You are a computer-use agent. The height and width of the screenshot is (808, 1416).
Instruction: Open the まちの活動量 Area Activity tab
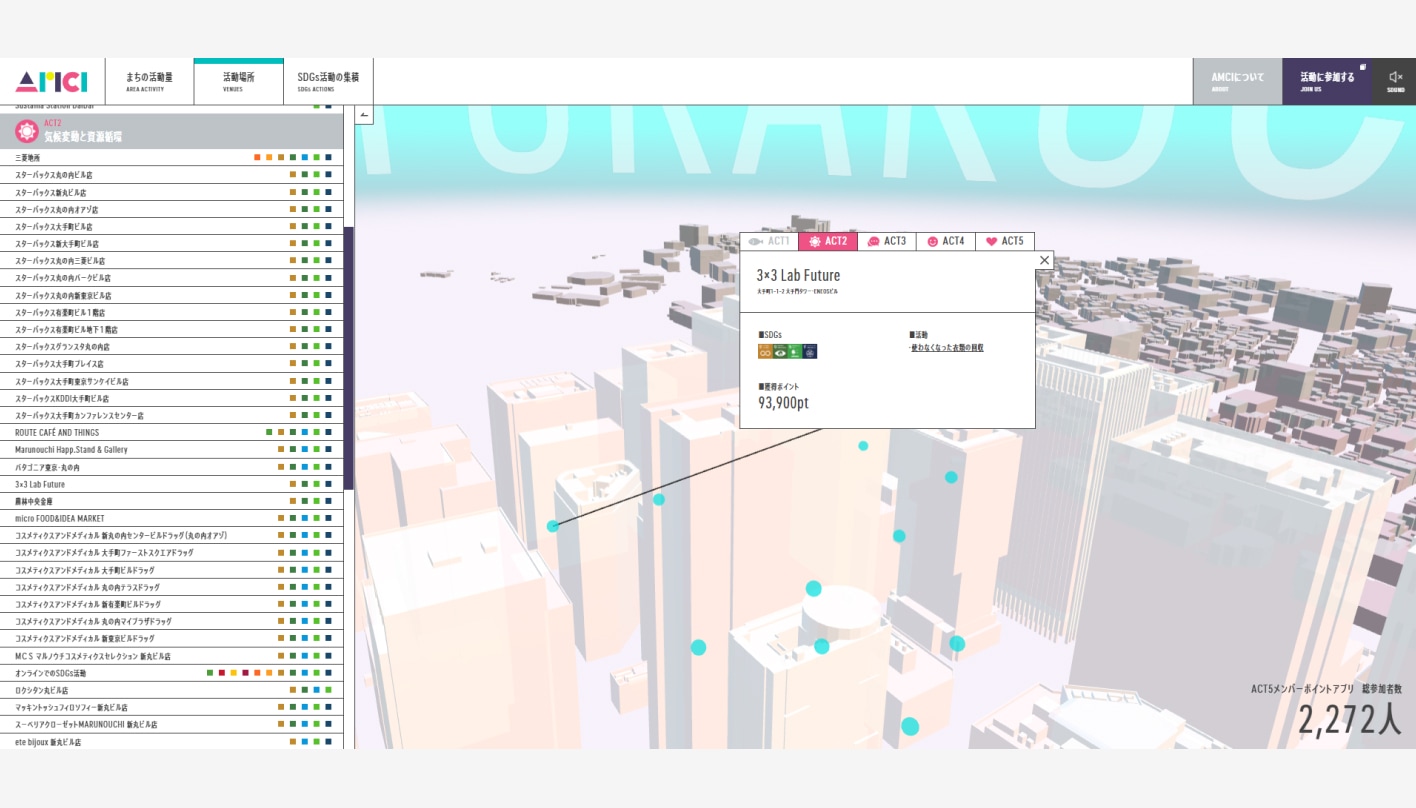tap(149, 81)
